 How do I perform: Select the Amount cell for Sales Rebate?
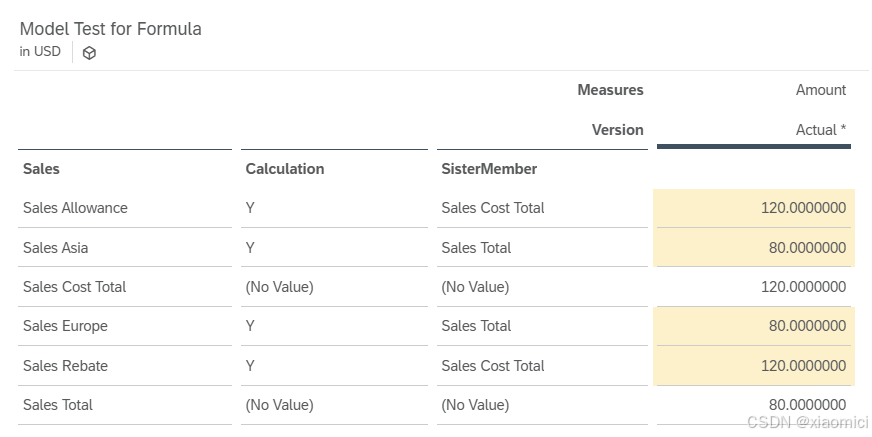[754, 366]
